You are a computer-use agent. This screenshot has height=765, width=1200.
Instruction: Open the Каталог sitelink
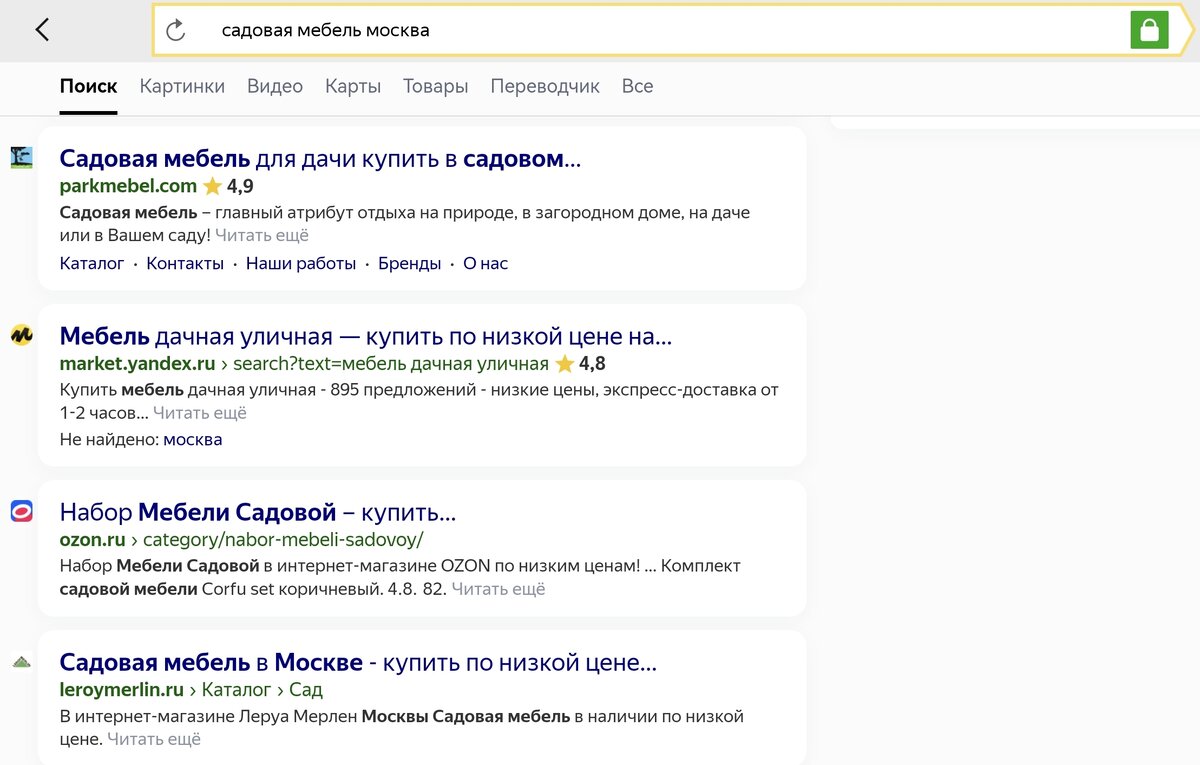coord(92,264)
